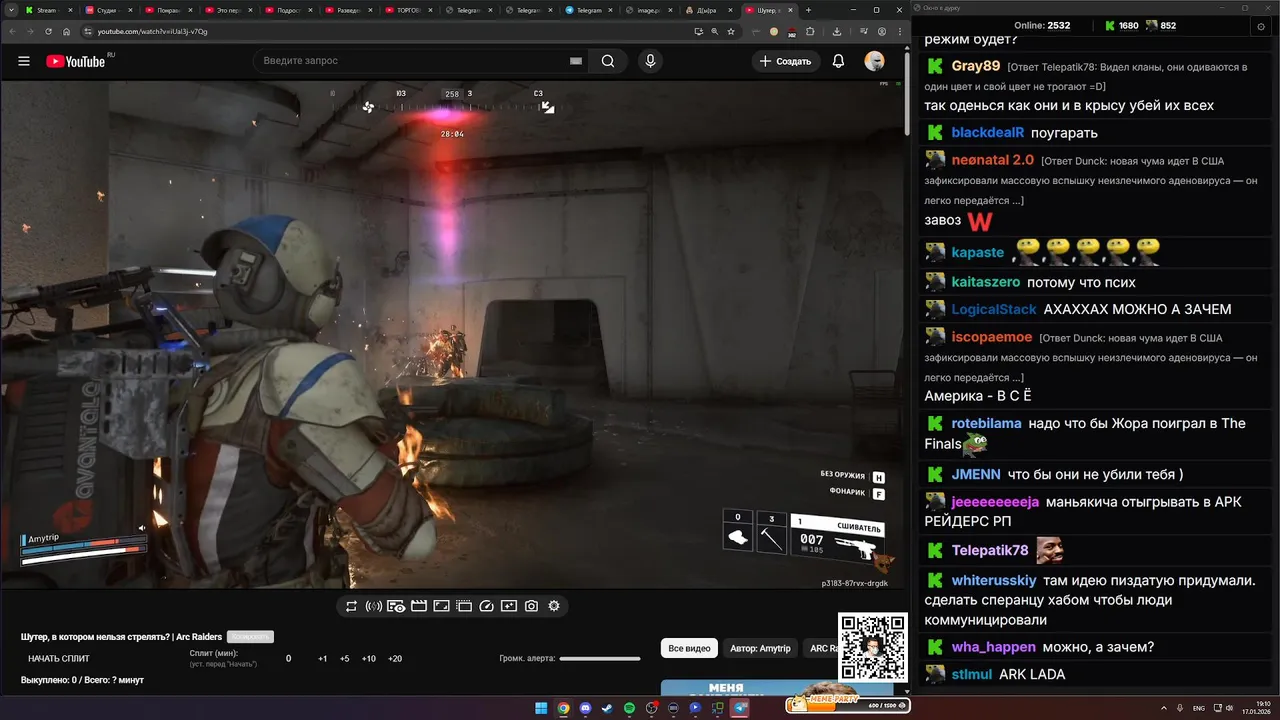Image resolution: width=1280 pixels, height=720 pixels.
Task: Select the 'Автор: Amytrip' filter chip
Action: [760, 648]
